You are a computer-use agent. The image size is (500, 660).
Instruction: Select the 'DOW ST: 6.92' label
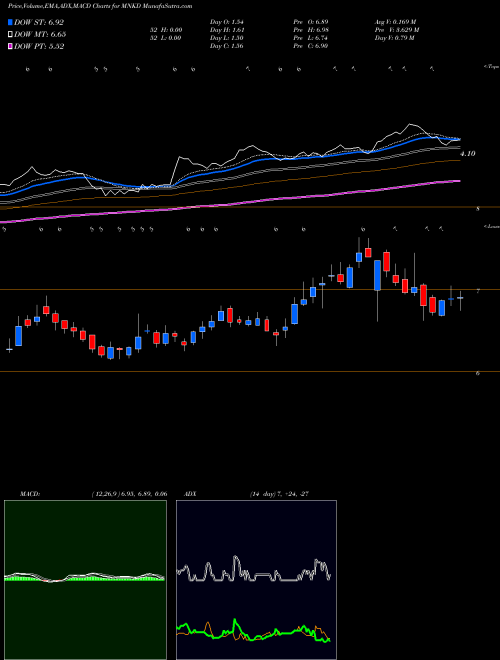(39, 22)
